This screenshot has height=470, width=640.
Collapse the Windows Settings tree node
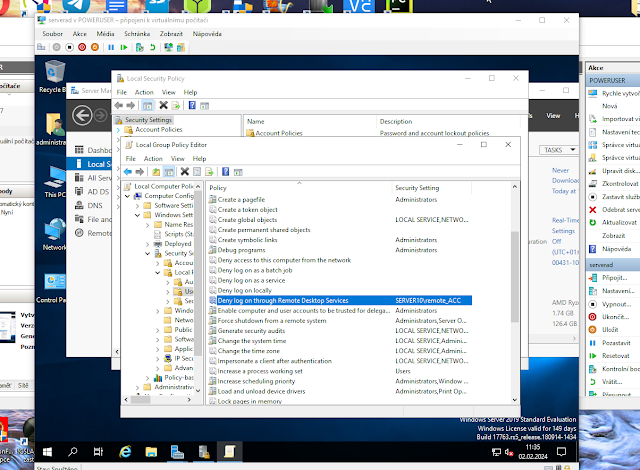pyautogui.click(x=138, y=215)
